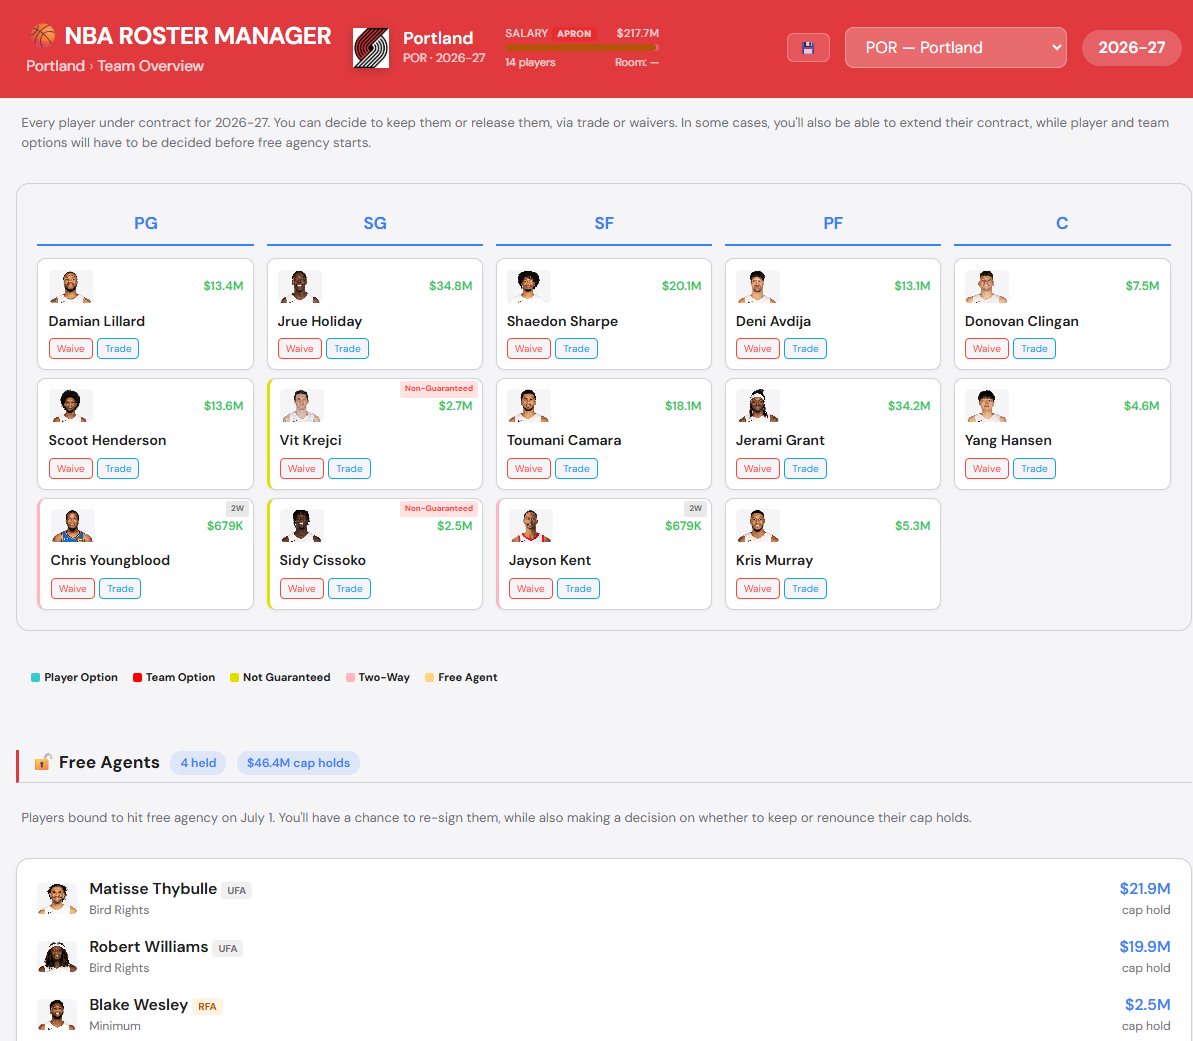Open the POR — Portland team dropdown
Viewport: 1193px width, 1041px height.
pyautogui.click(x=956, y=47)
